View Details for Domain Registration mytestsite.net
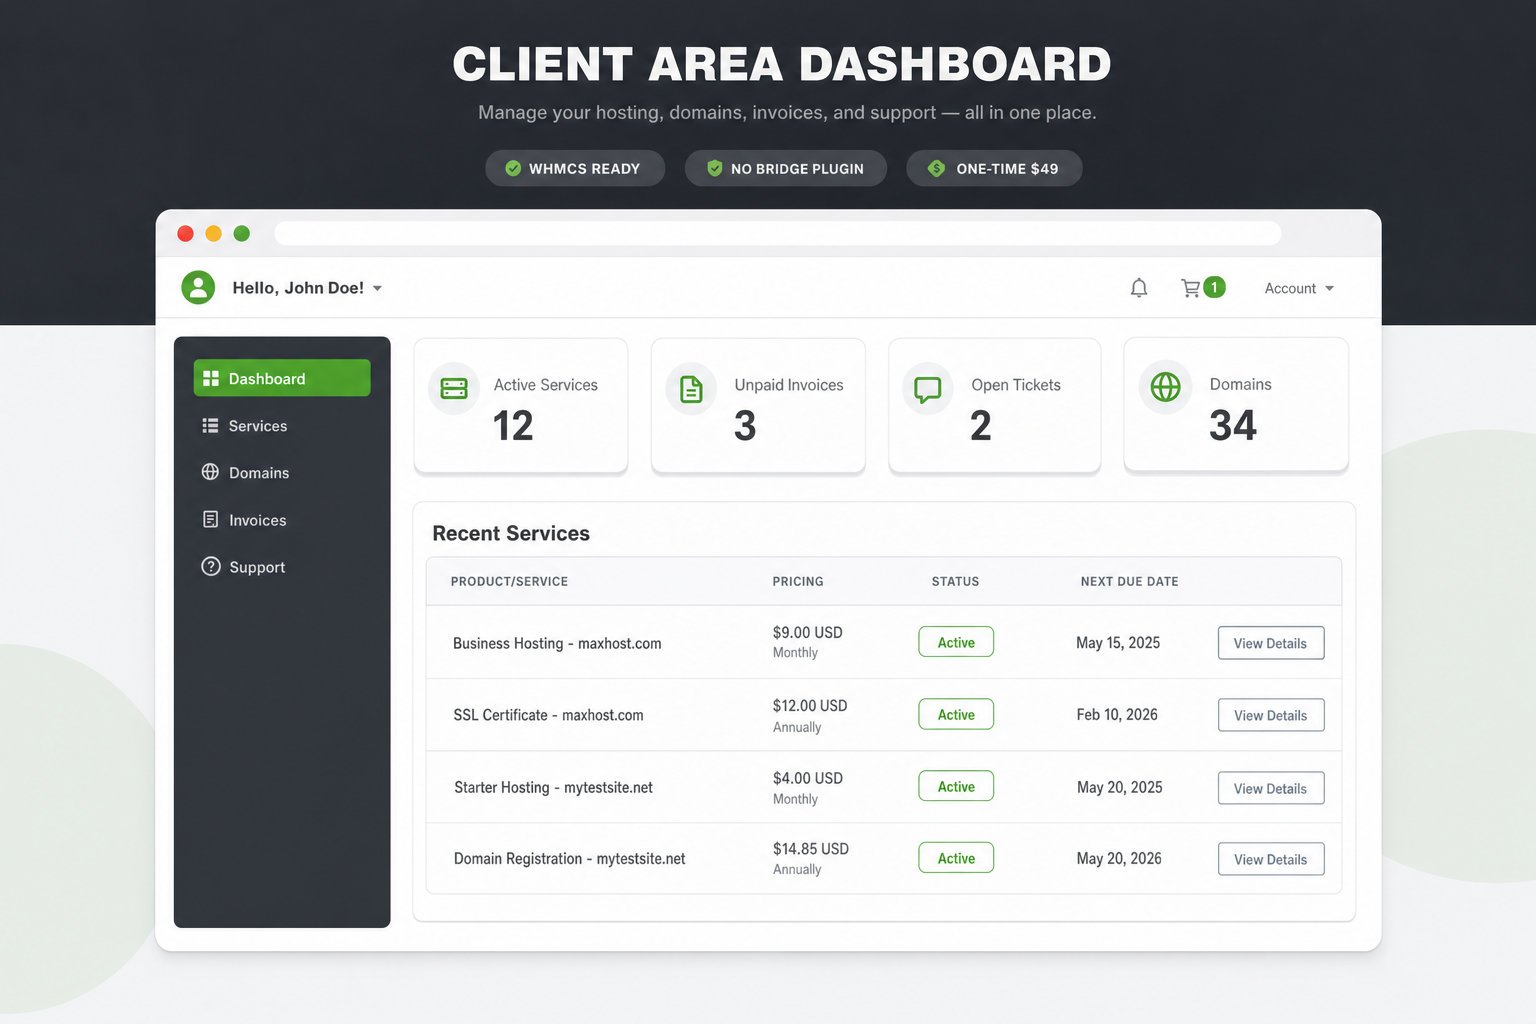The width and height of the screenshot is (1536, 1024). [1270, 859]
